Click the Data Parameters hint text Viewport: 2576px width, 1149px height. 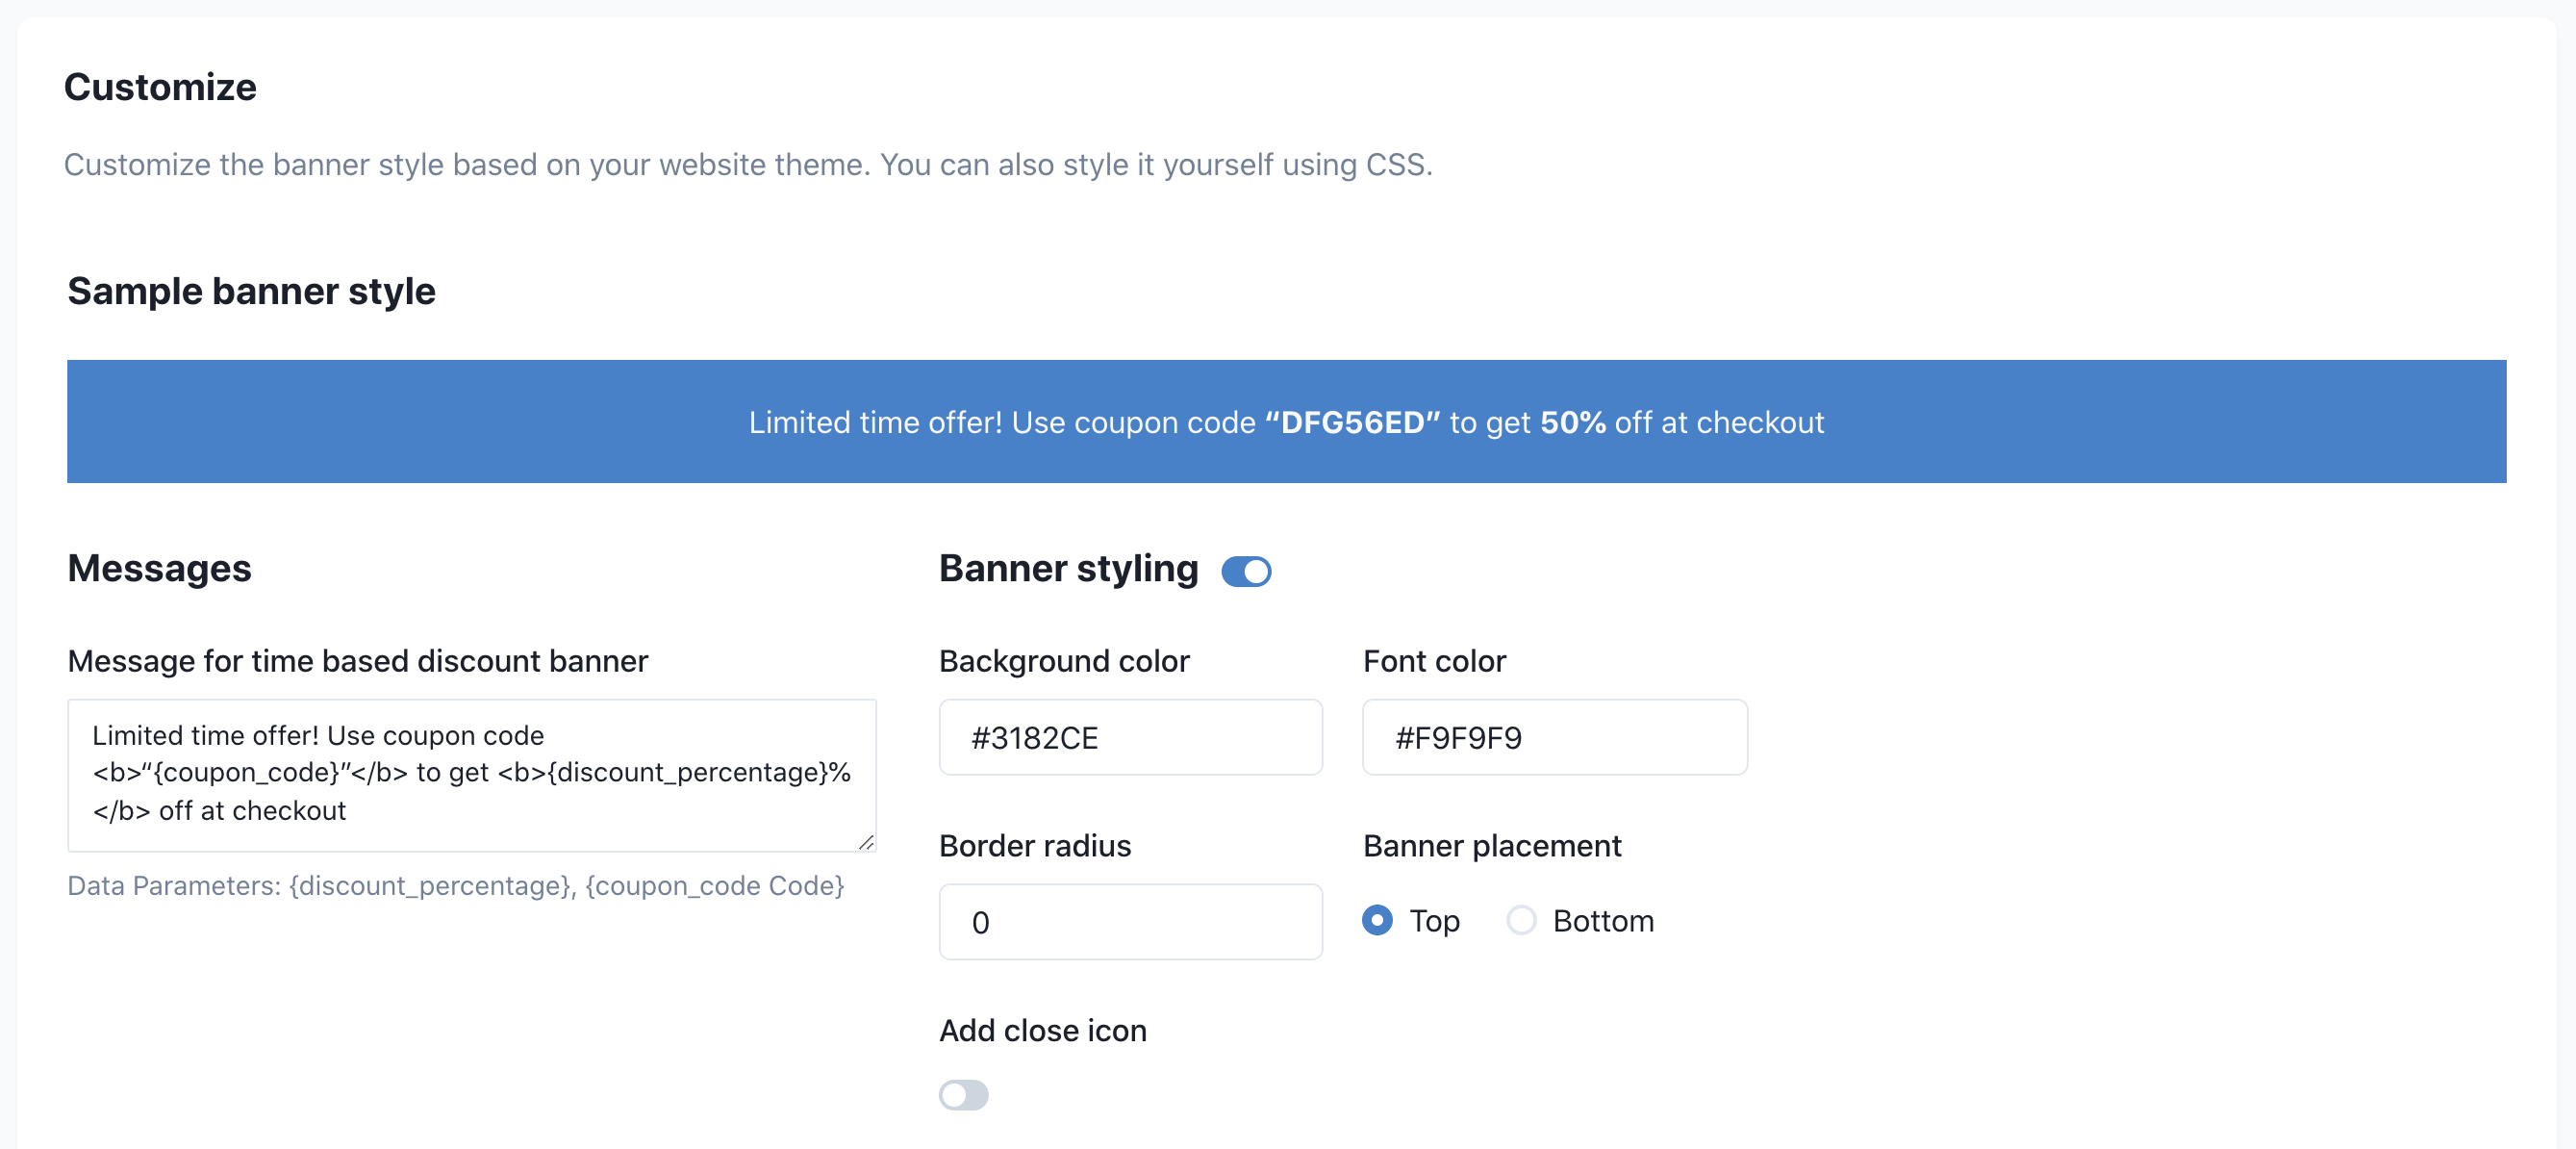point(456,886)
